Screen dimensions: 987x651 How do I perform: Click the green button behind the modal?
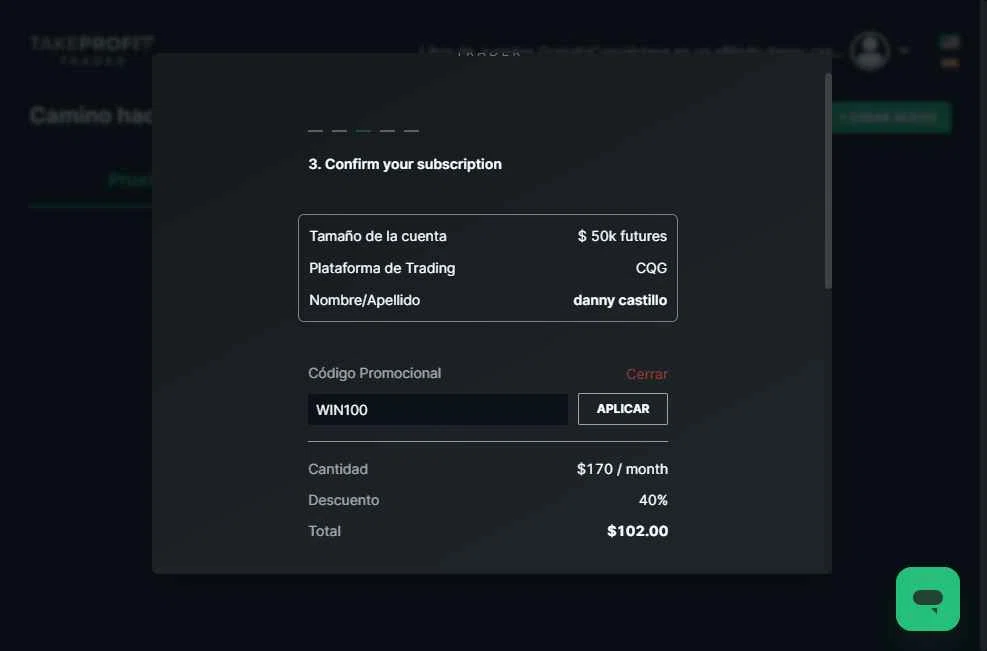[x=890, y=117]
